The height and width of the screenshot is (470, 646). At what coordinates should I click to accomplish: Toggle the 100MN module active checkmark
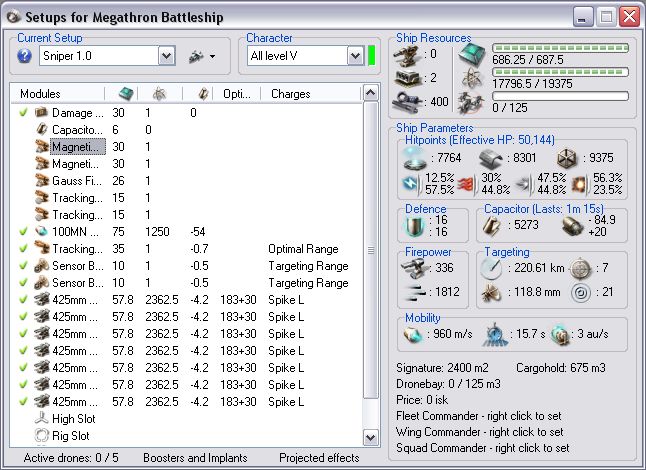23,231
